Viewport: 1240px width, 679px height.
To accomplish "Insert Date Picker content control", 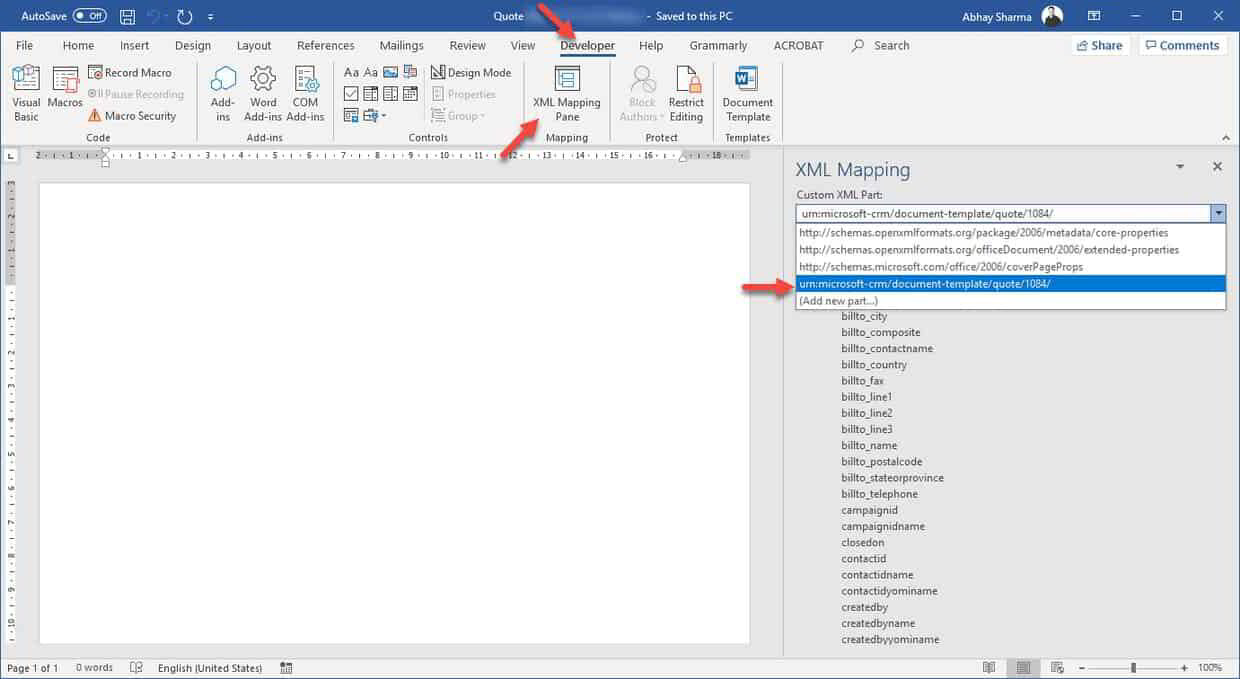I will (x=410, y=94).
